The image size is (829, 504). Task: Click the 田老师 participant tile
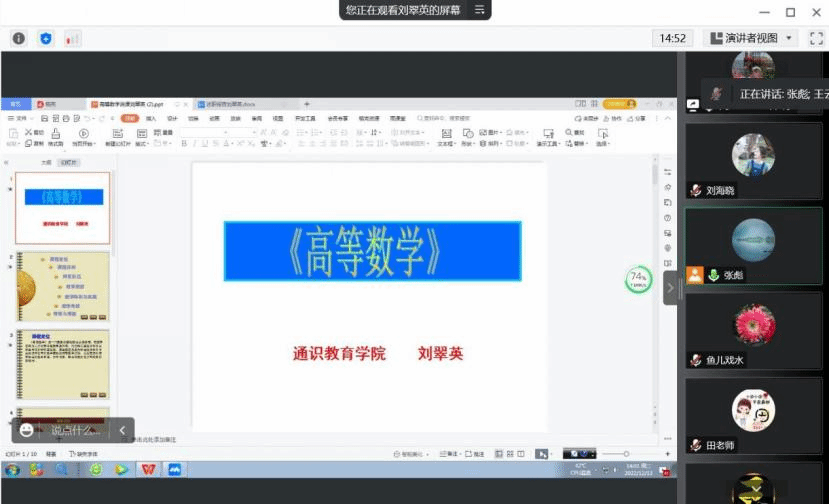[753, 416]
